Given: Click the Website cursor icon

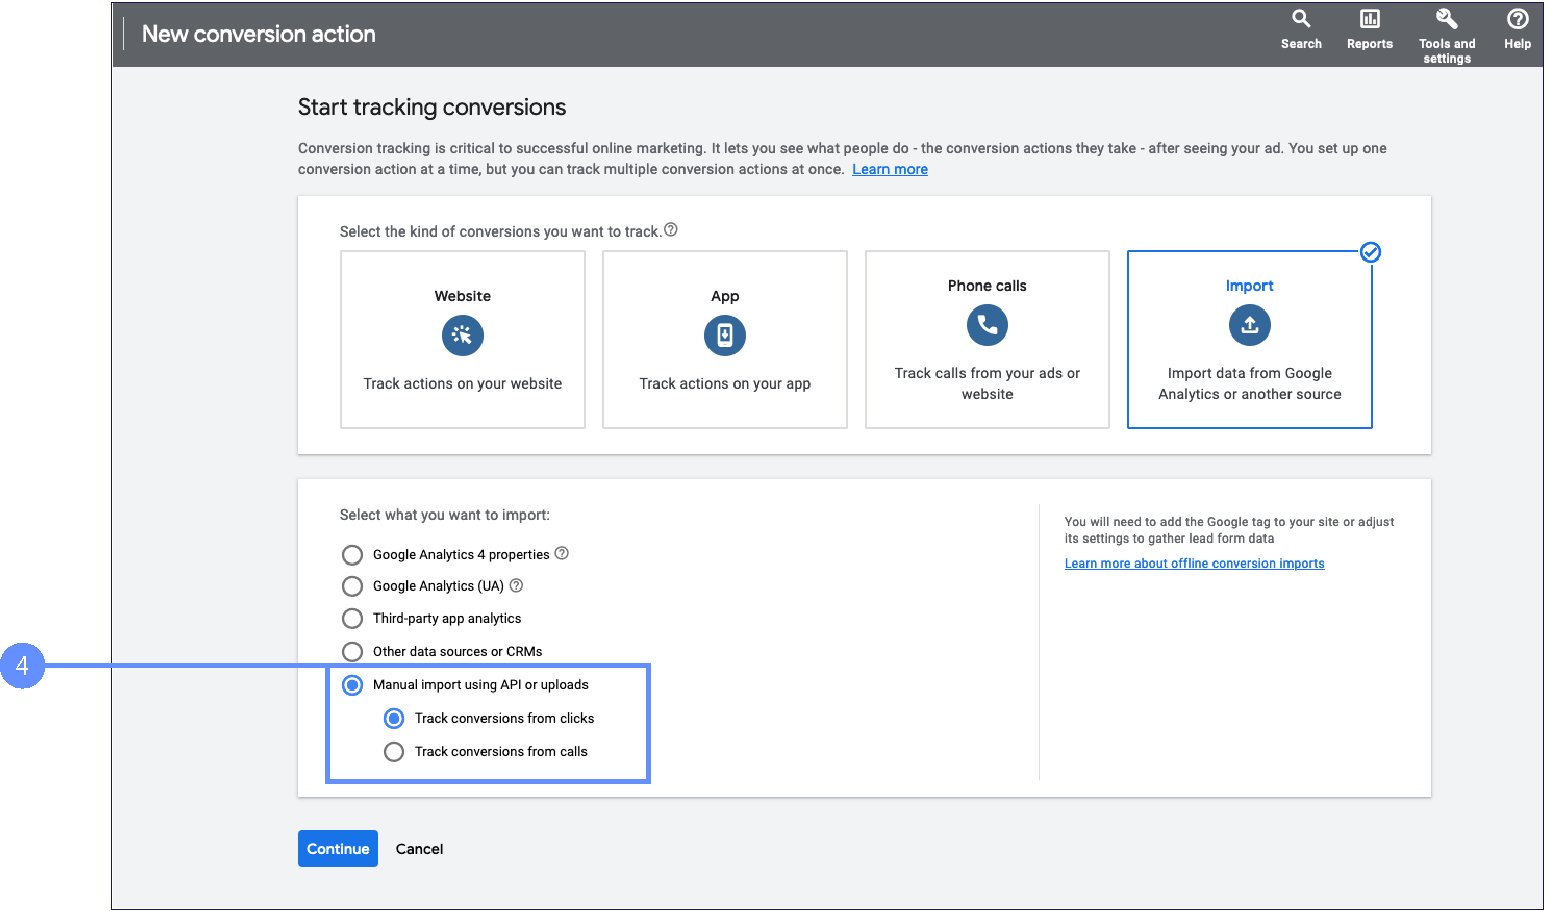Looking at the screenshot, I should 462,335.
